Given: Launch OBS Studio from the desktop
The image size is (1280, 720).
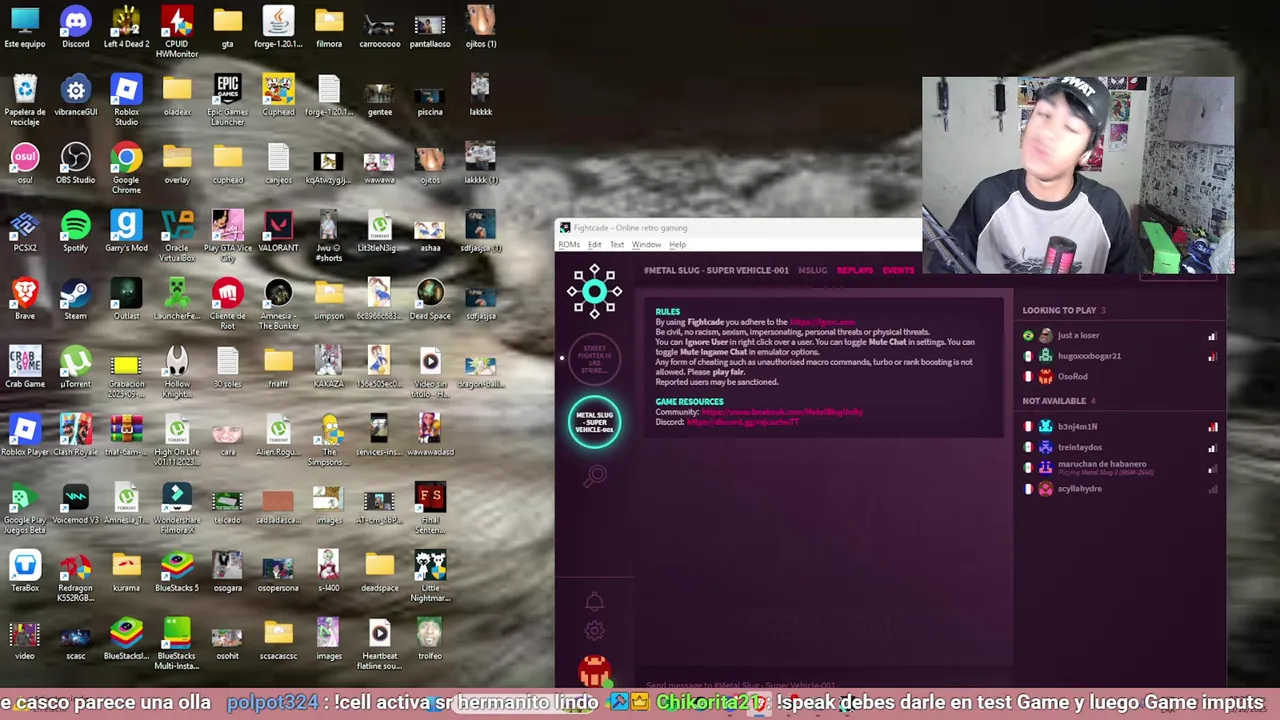Looking at the screenshot, I should tap(75, 164).
